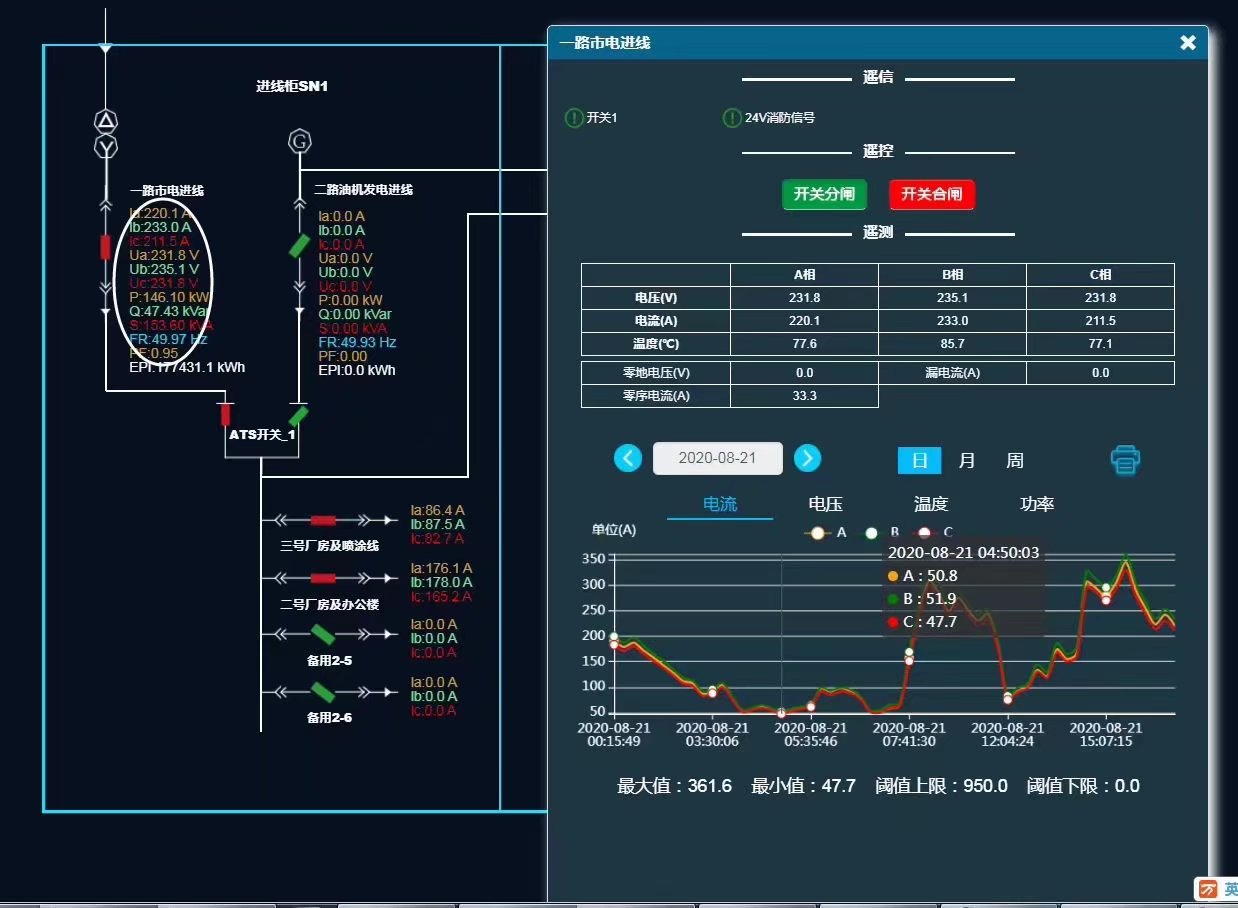Click the green breaker on 二路油机发电进线
Image resolution: width=1238 pixels, height=908 pixels.
[299, 246]
